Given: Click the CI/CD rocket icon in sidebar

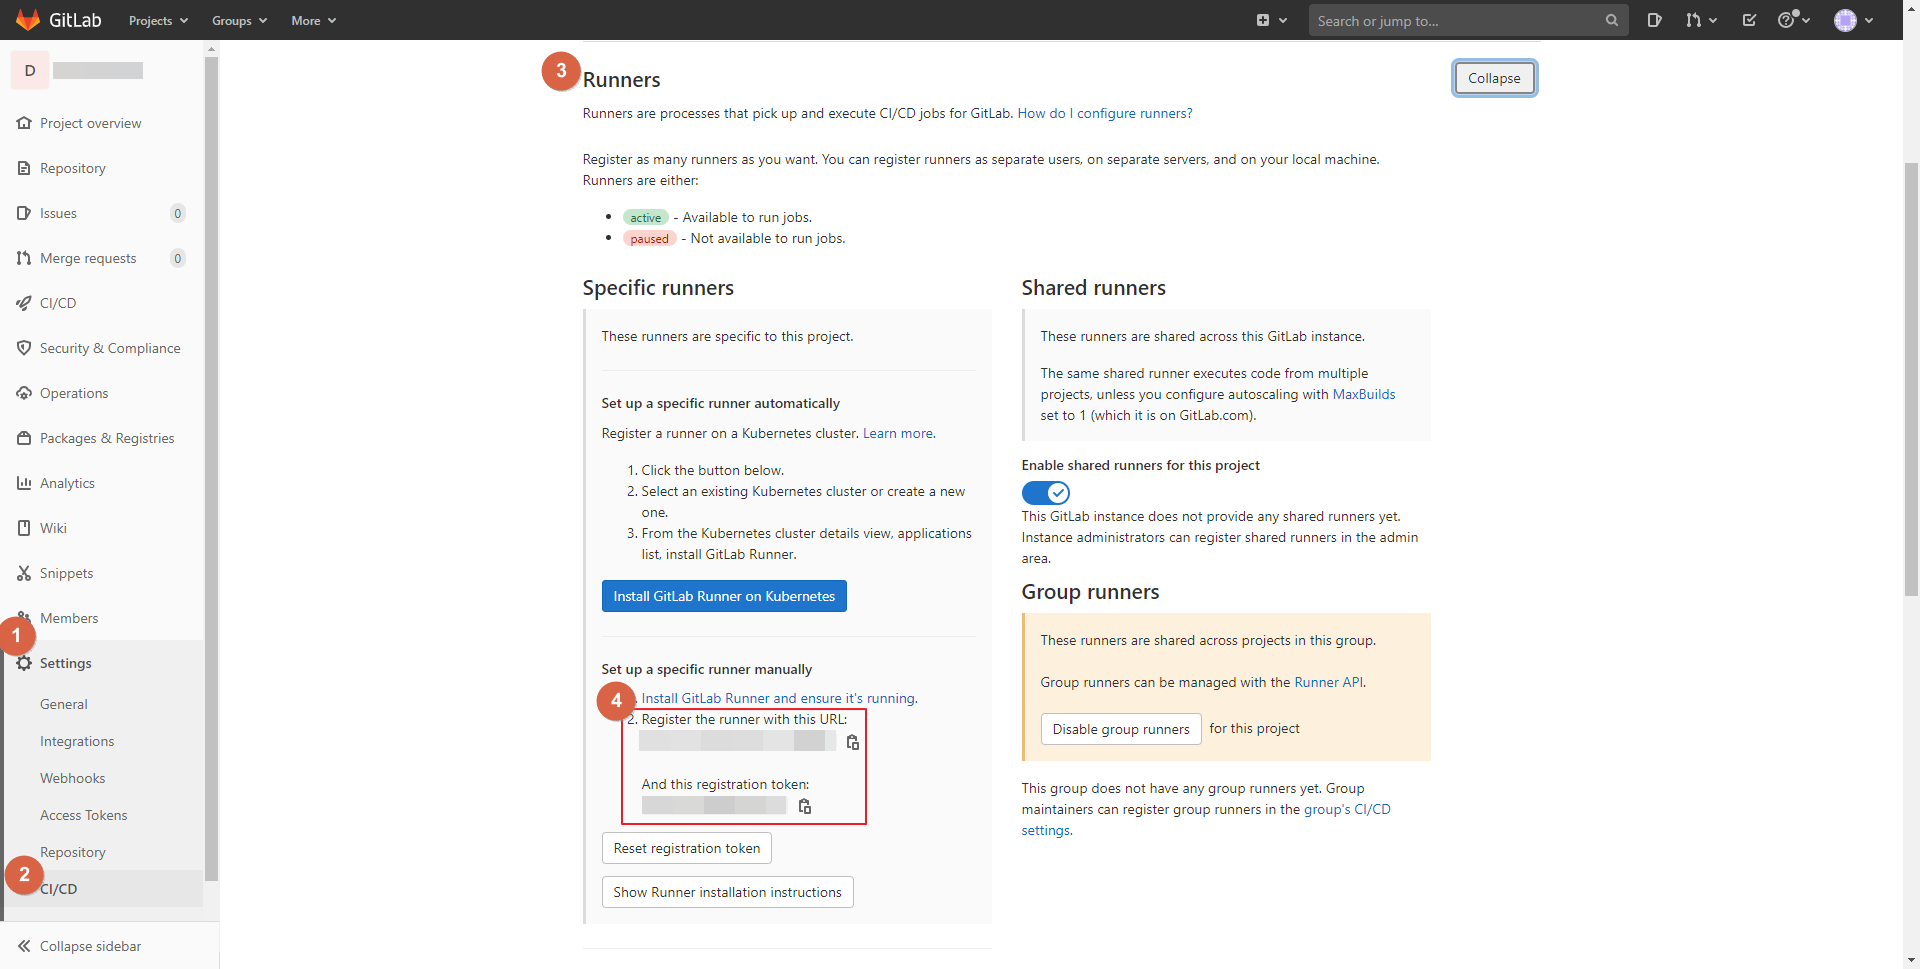Looking at the screenshot, I should pos(24,303).
